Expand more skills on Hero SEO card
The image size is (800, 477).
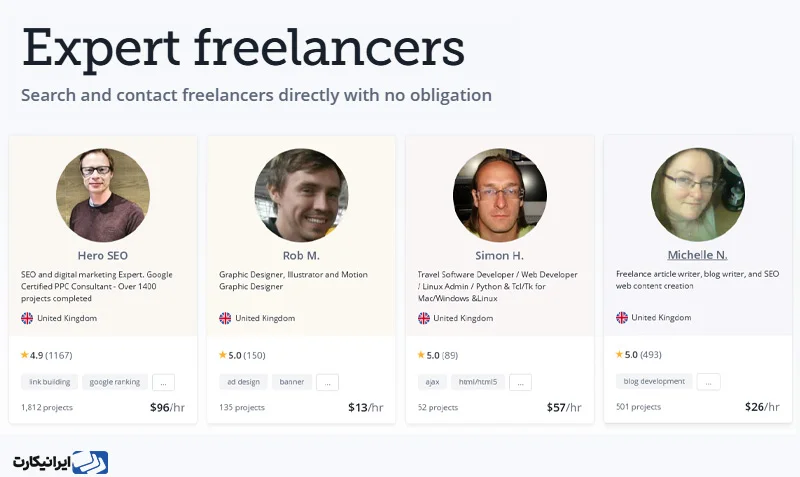tap(163, 382)
